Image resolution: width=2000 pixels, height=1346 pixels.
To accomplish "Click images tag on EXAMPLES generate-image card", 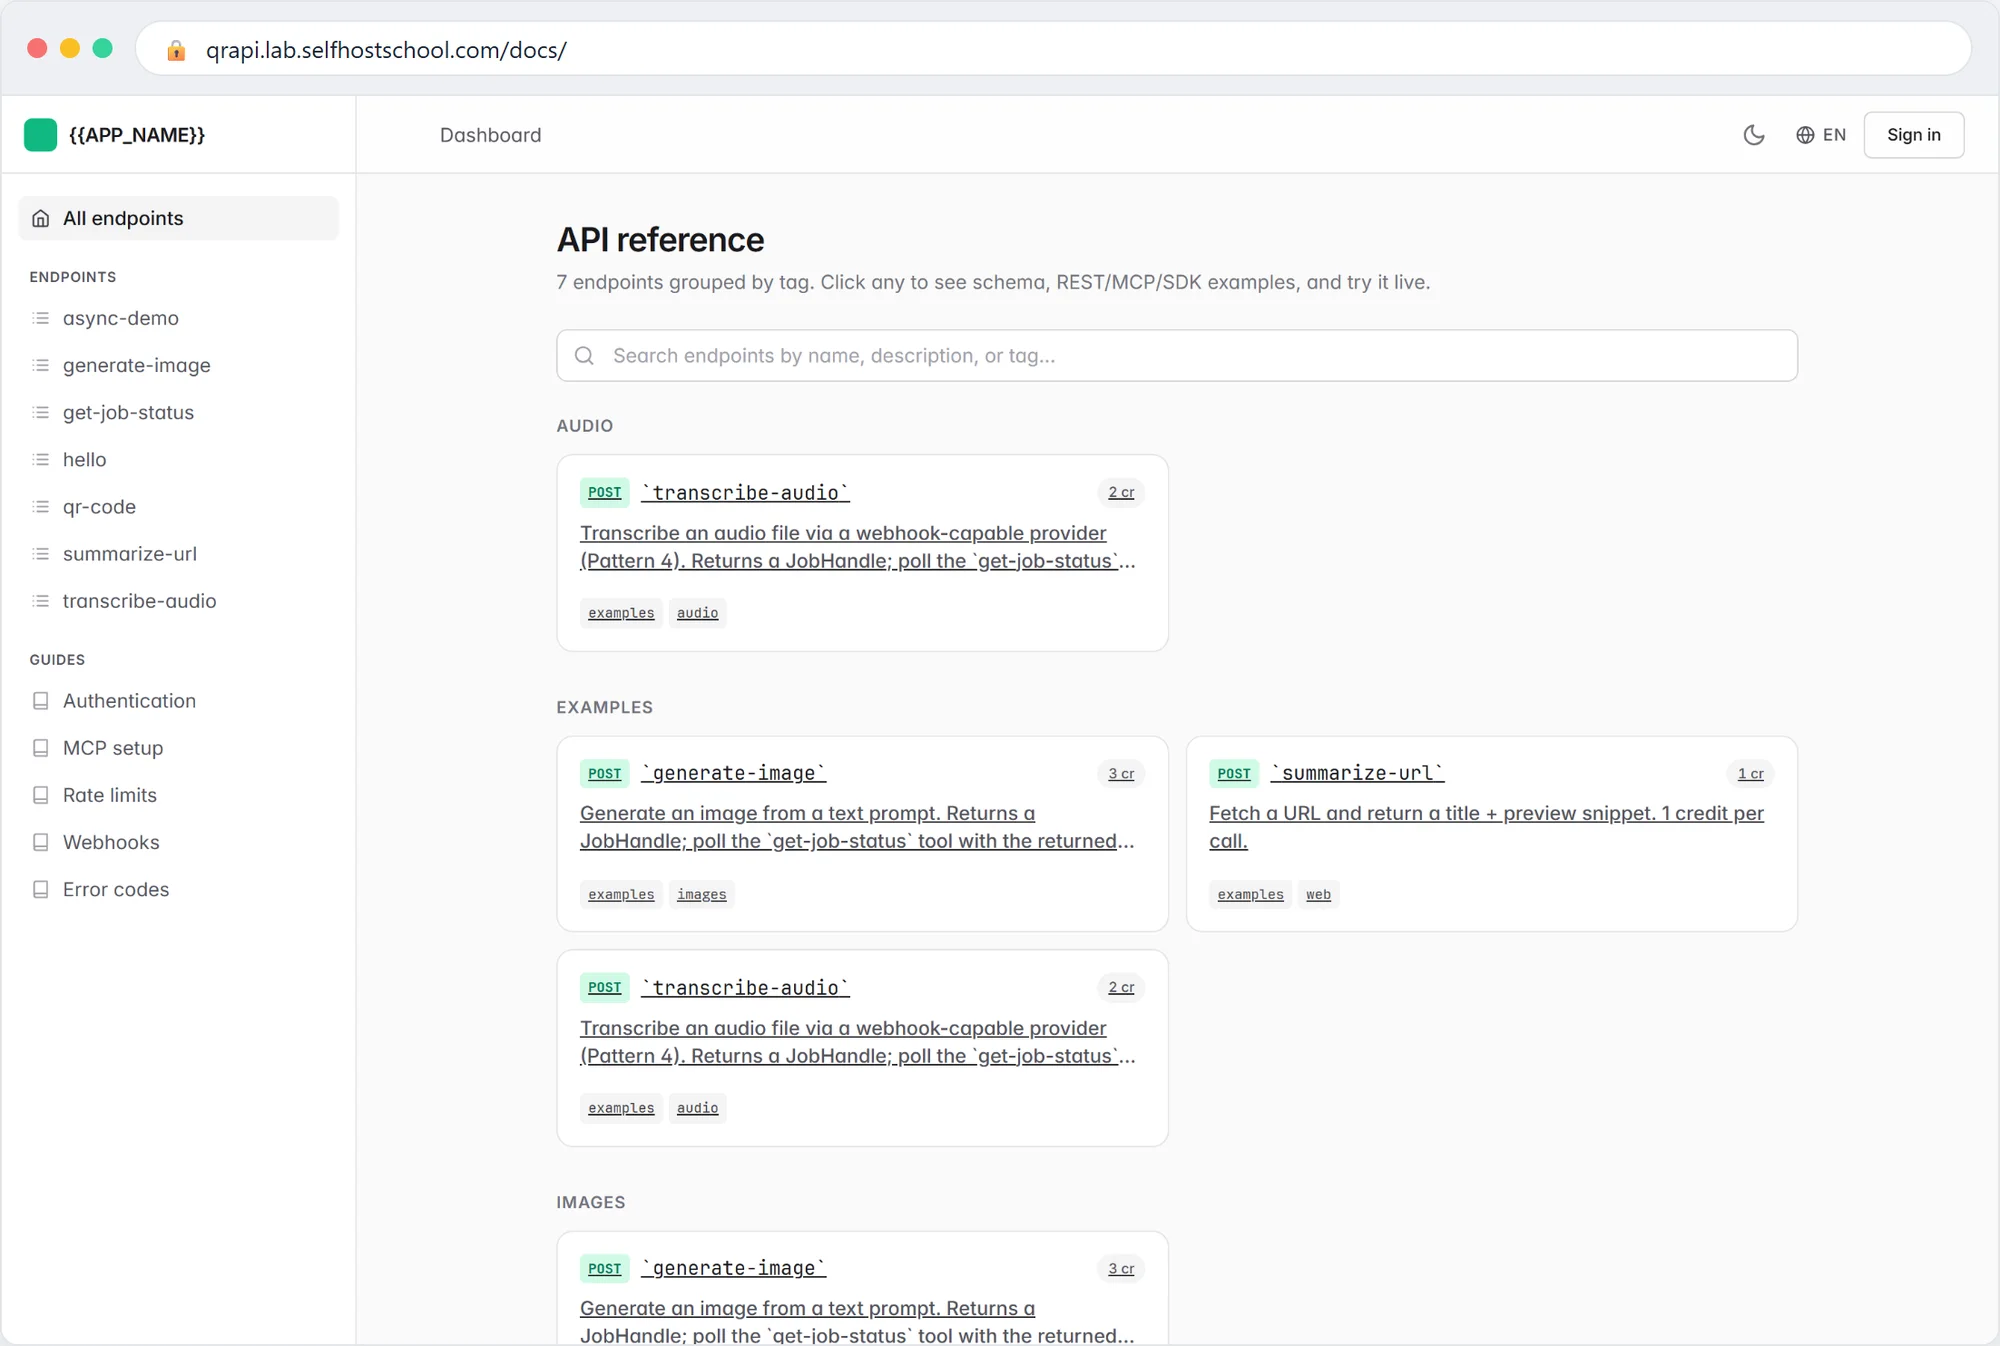I will pos(701,893).
